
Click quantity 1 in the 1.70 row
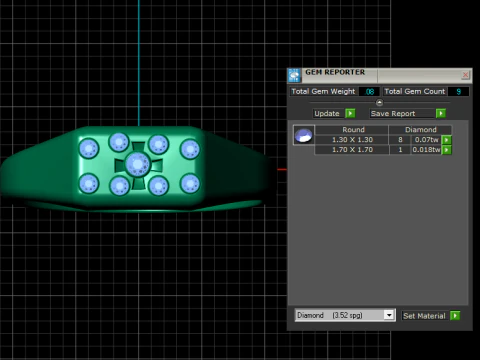click(x=400, y=150)
